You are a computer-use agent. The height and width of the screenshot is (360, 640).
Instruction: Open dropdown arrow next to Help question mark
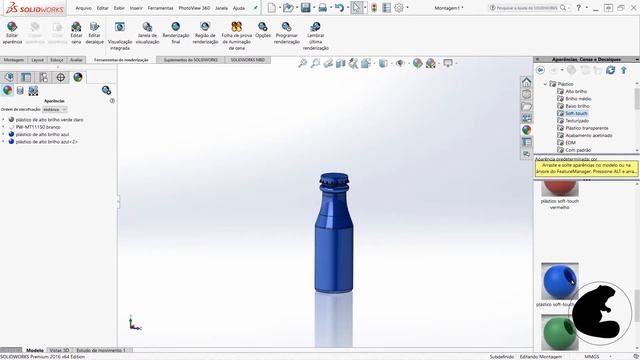click(x=587, y=8)
